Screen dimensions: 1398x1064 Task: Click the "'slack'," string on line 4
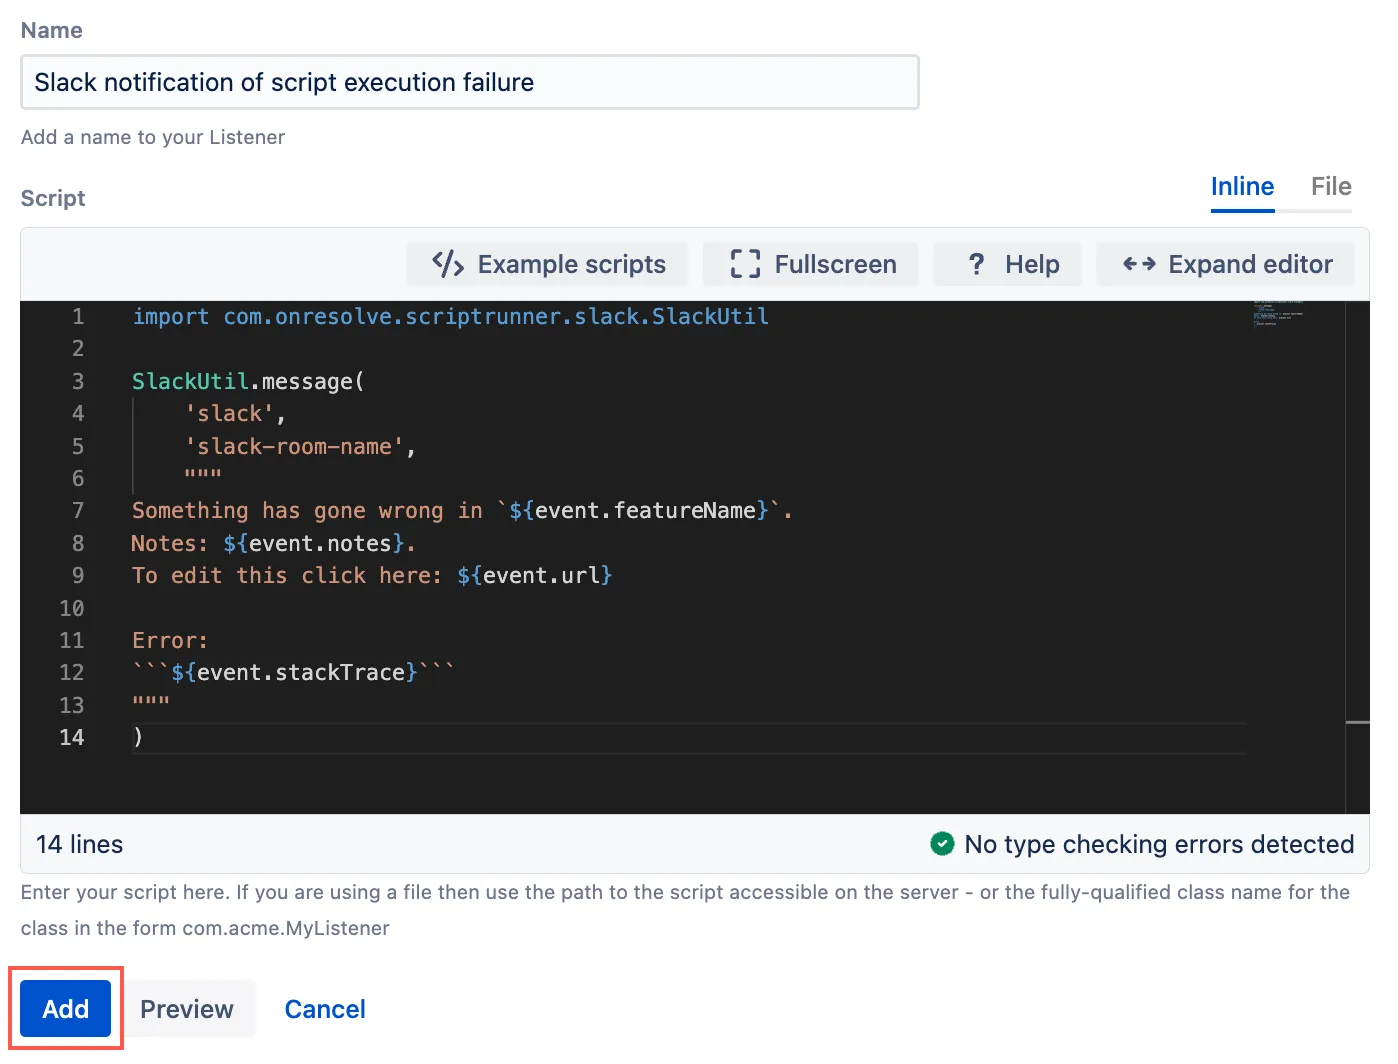235,414
